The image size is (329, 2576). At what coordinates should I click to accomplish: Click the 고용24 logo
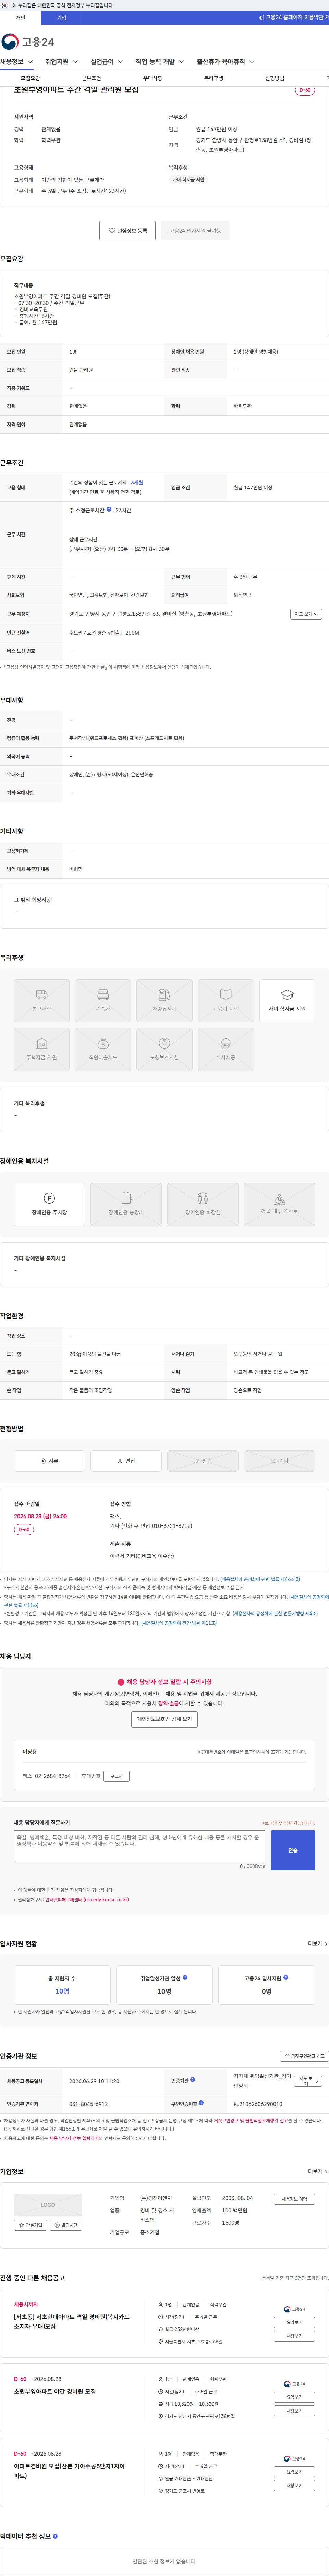tap(28, 42)
